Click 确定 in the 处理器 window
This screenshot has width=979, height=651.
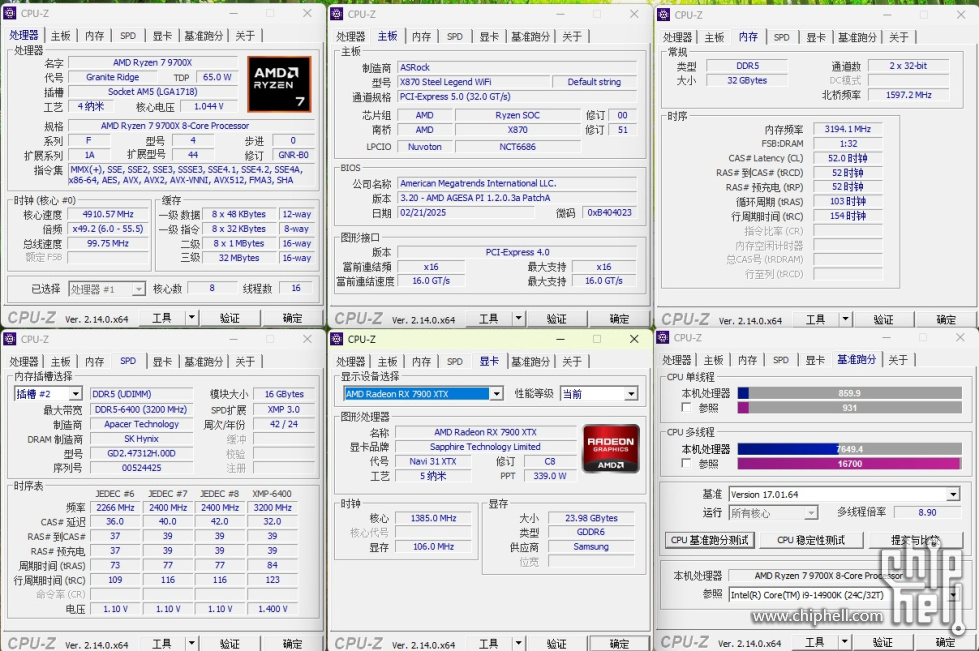(292, 318)
